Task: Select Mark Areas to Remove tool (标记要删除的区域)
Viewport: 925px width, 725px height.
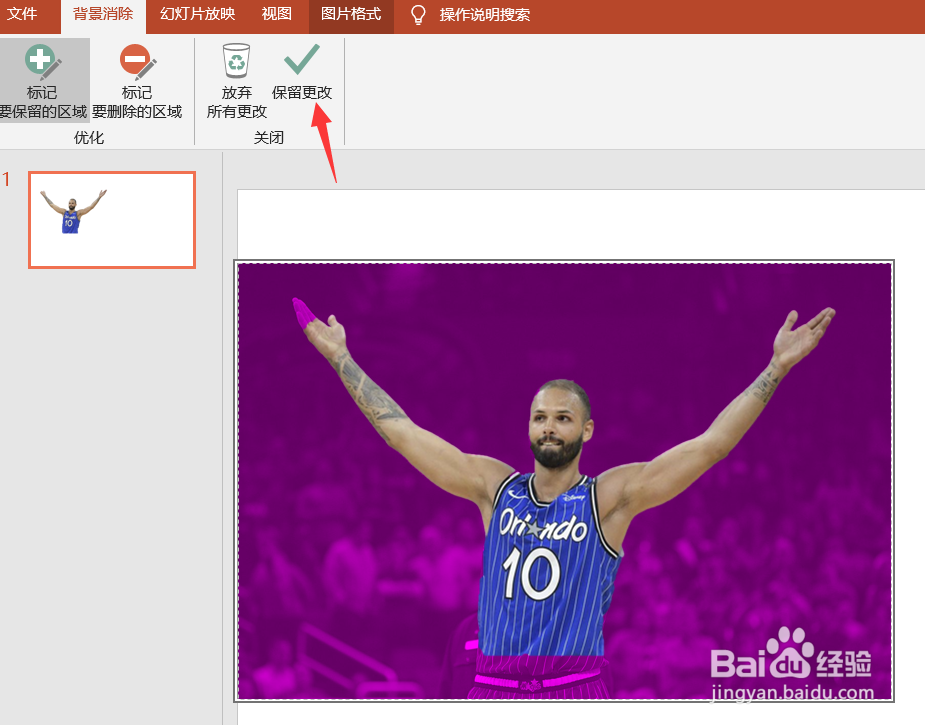Action: (137, 81)
